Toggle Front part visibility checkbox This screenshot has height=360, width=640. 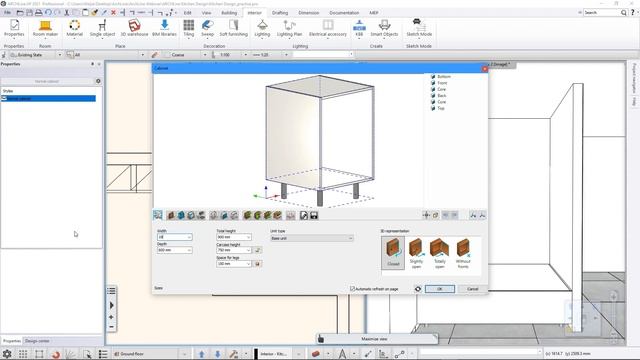(x=433, y=83)
